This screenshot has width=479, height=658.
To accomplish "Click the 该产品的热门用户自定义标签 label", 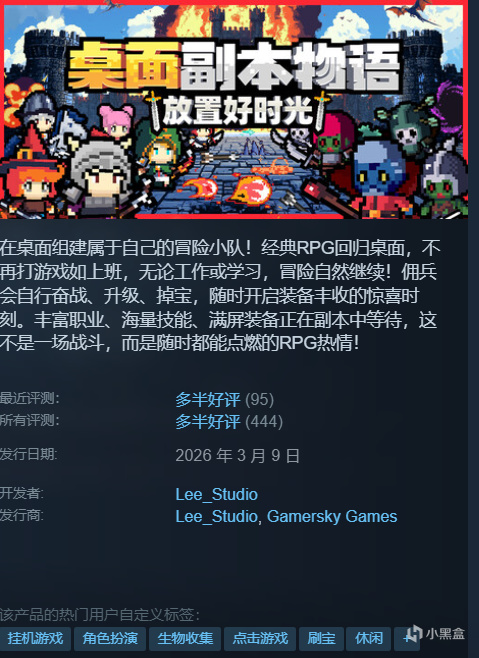I will point(100,615).
